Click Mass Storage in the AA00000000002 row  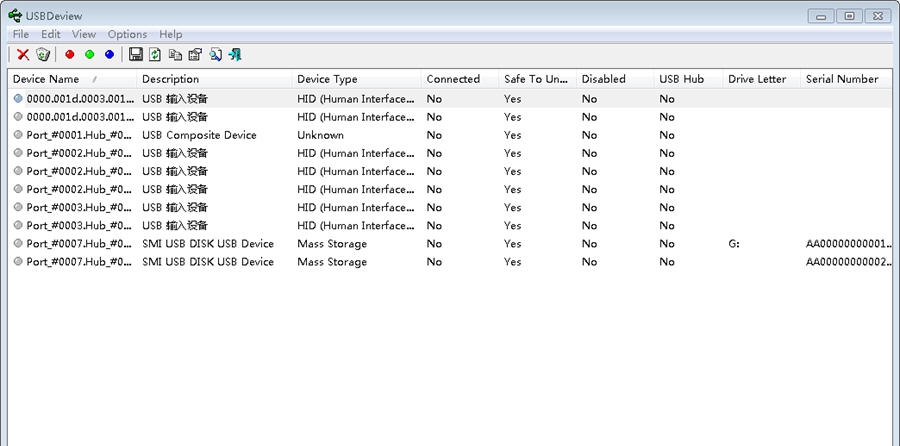332,262
